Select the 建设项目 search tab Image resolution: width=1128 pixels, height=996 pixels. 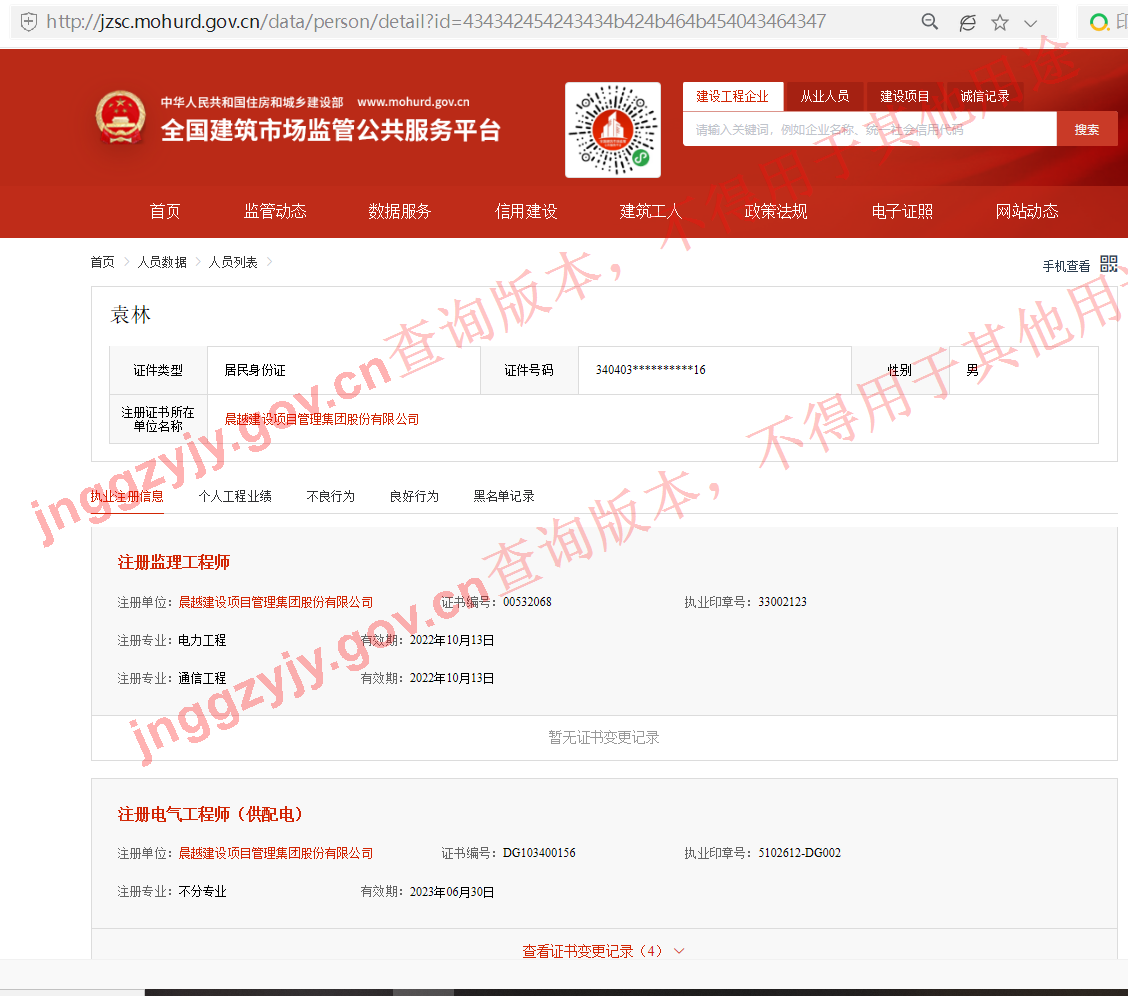[905, 96]
